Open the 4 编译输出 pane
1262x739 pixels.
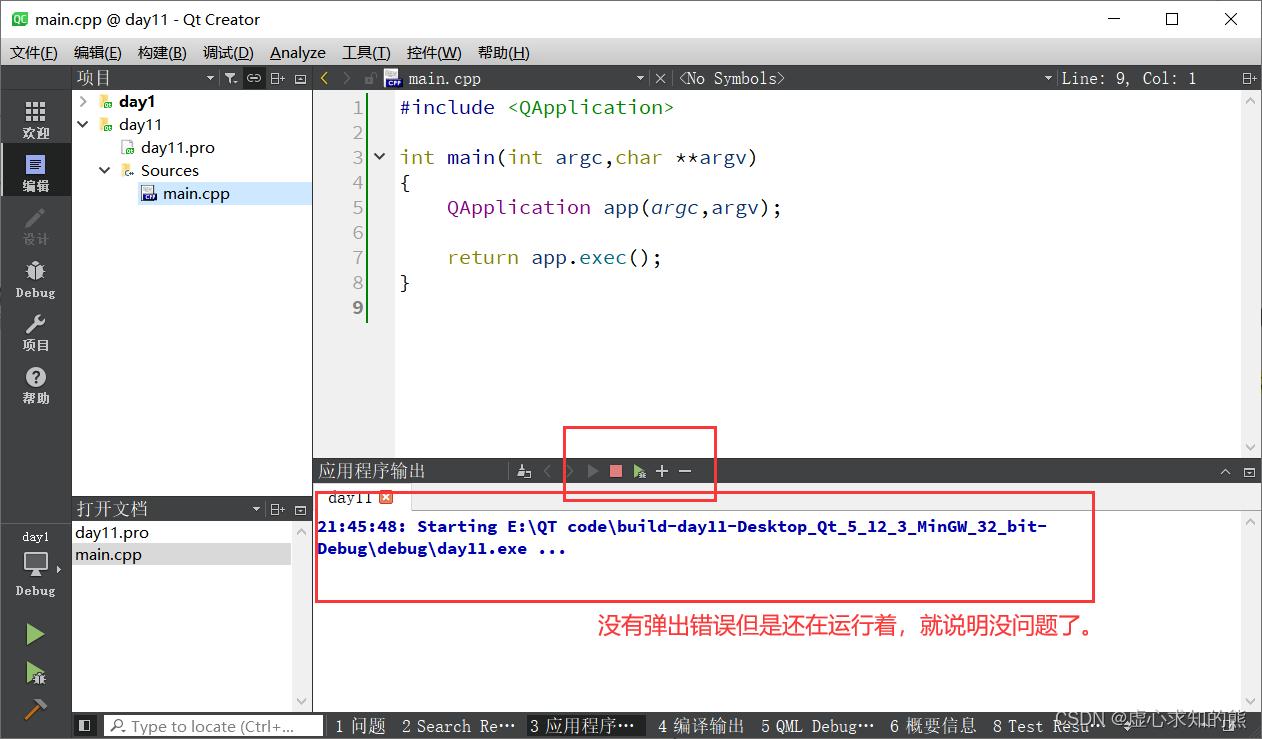[x=700, y=726]
